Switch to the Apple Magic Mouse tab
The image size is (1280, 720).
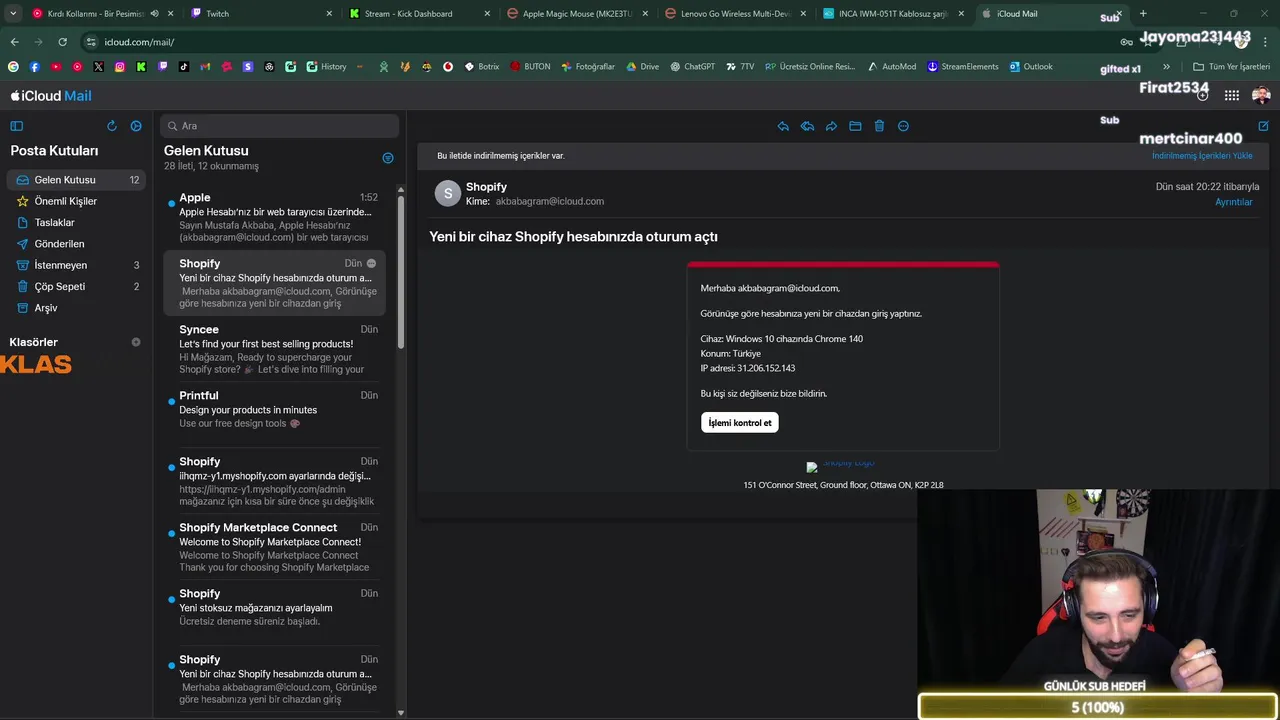click(578, 14)
